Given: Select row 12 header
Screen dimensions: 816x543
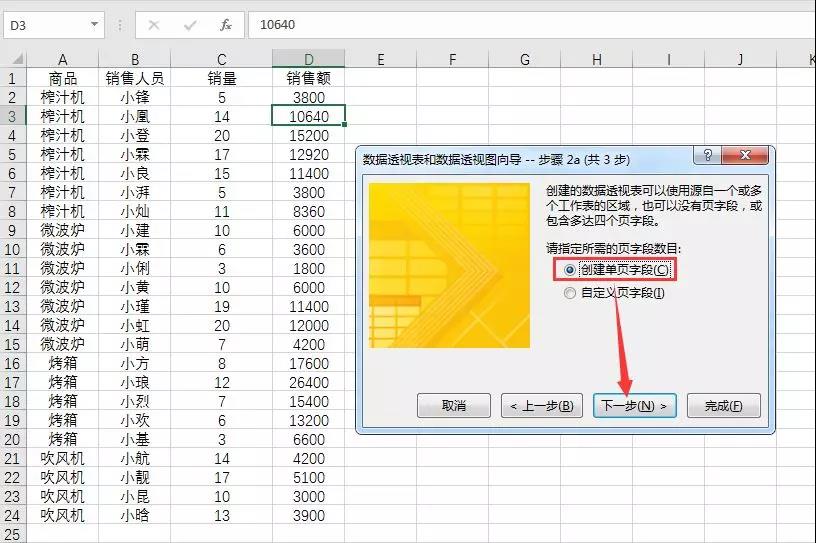Looking at the screenshot, I should coord(12,287).
